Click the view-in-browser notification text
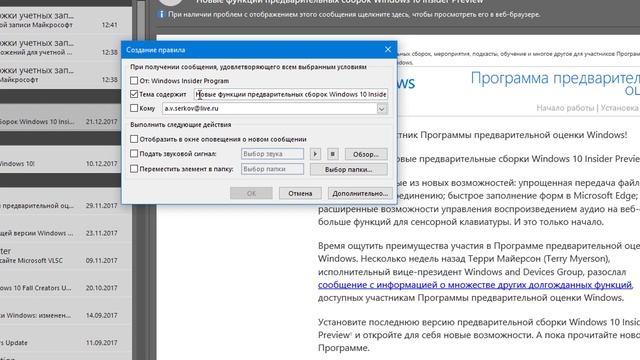 (354, 14)
